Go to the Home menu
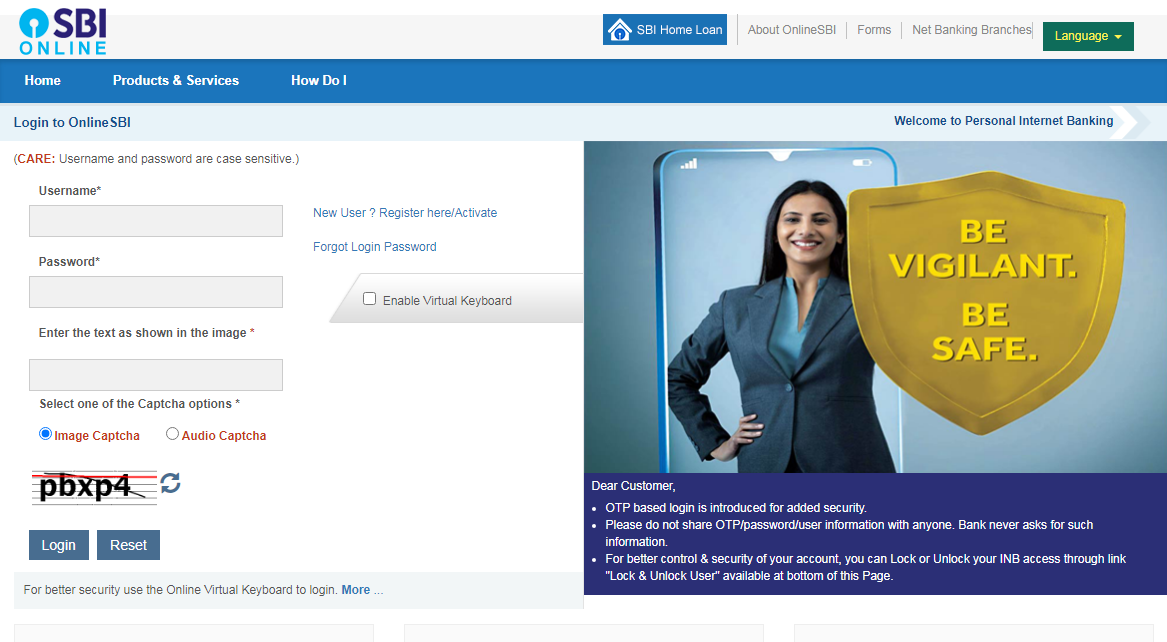The width and height of the screenshot is (1167, 642). (x=42, y=80)
